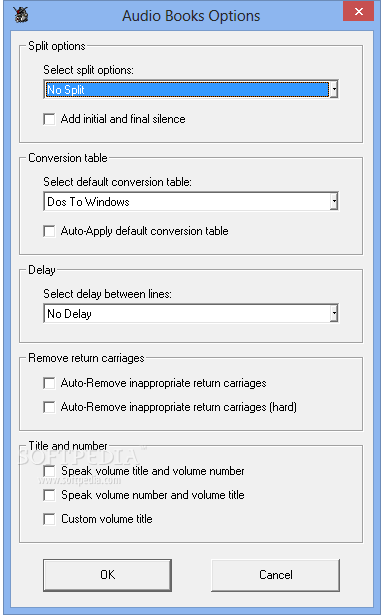The width and height of the screenshot is (381, 615).
Task: Close the Audio Books Options dialog
Action: [x=358, y=11]
